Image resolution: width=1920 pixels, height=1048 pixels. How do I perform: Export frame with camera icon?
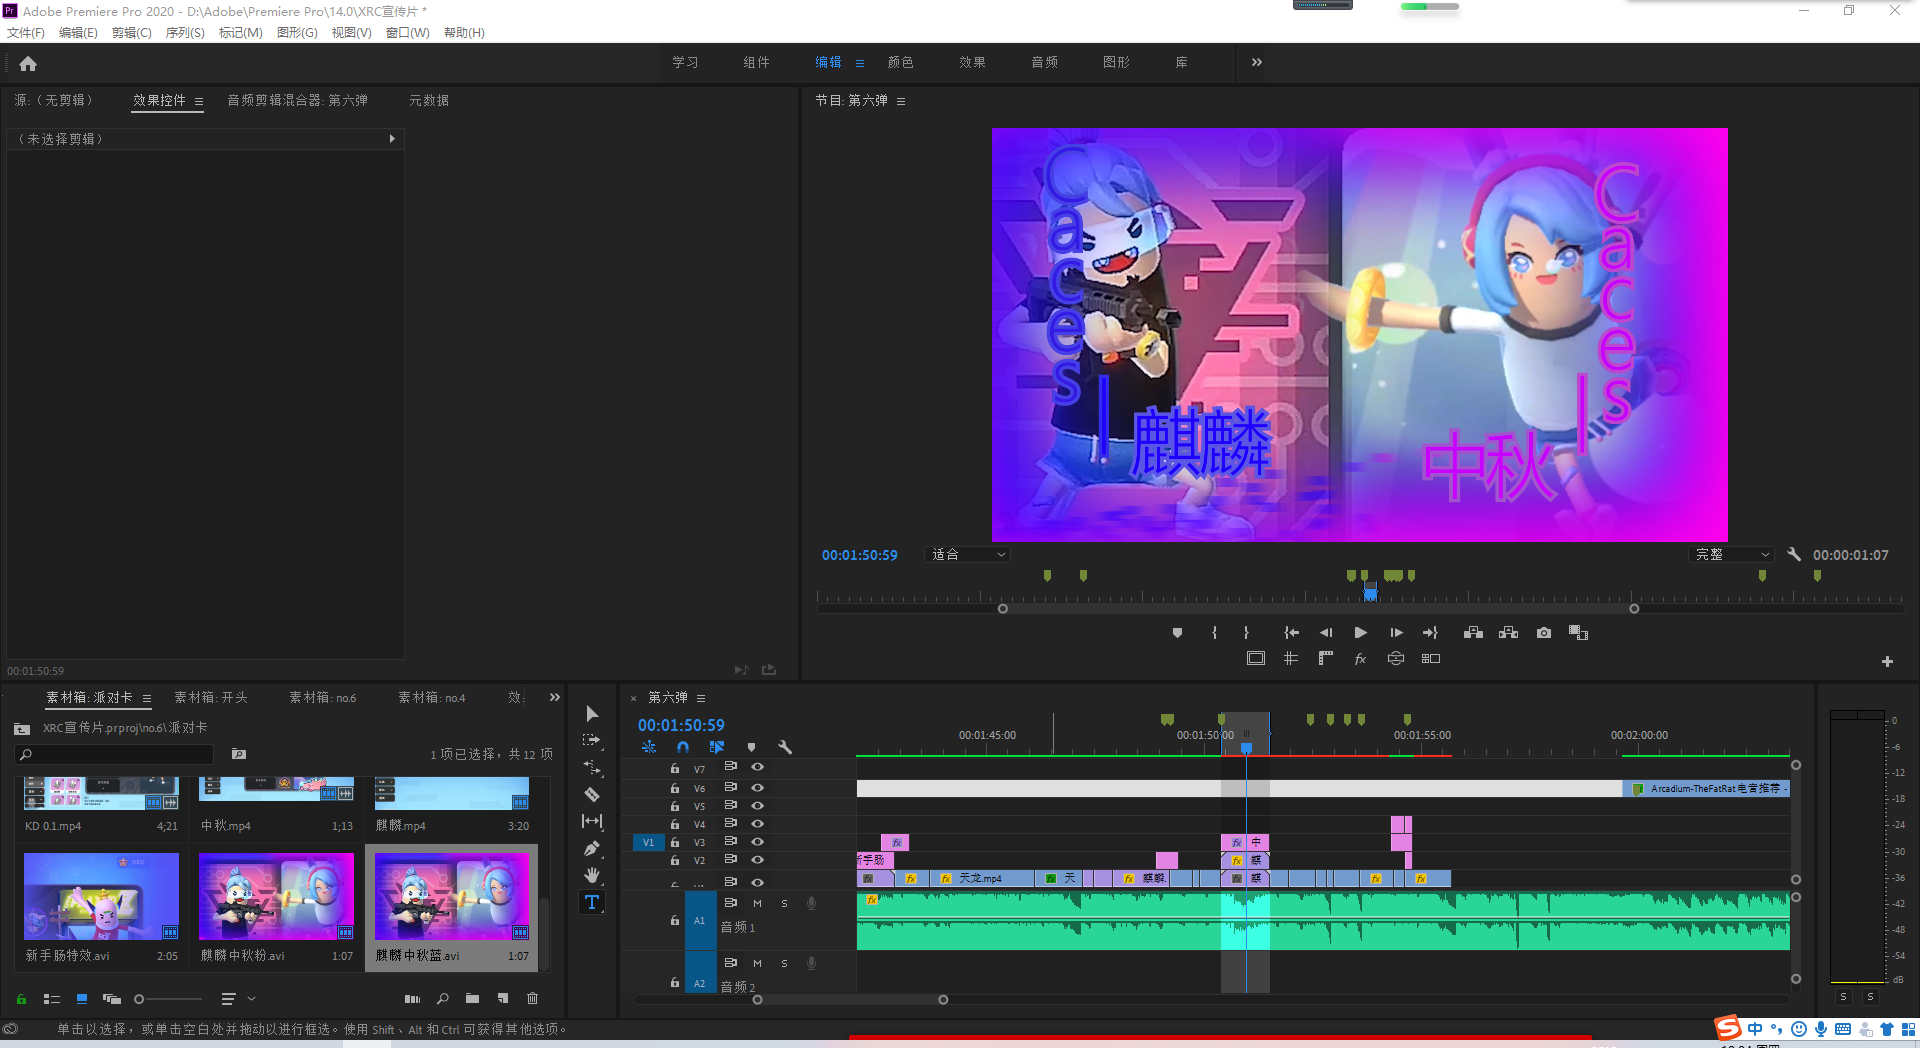(x=1544, y=632)
